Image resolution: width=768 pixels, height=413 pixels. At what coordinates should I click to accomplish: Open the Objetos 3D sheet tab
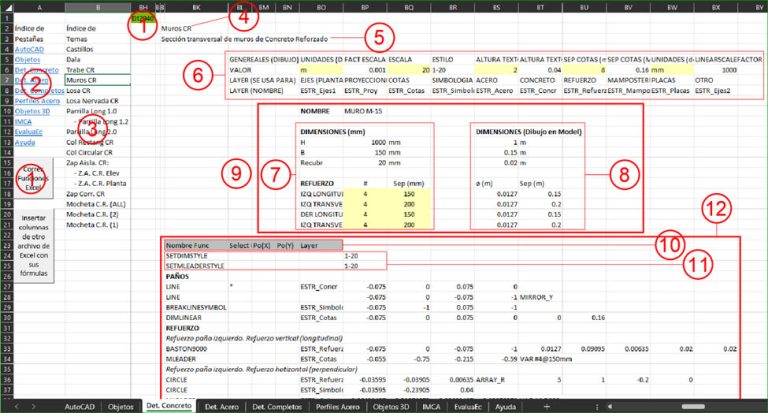click(391, 407)
